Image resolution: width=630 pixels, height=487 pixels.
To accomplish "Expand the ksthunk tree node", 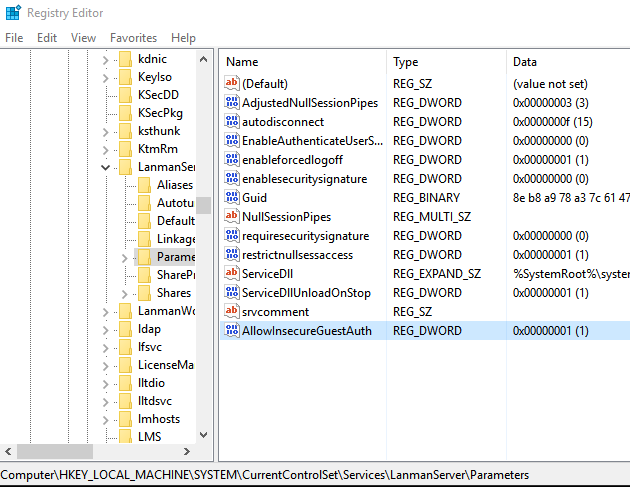I will [x=105, y=132].
